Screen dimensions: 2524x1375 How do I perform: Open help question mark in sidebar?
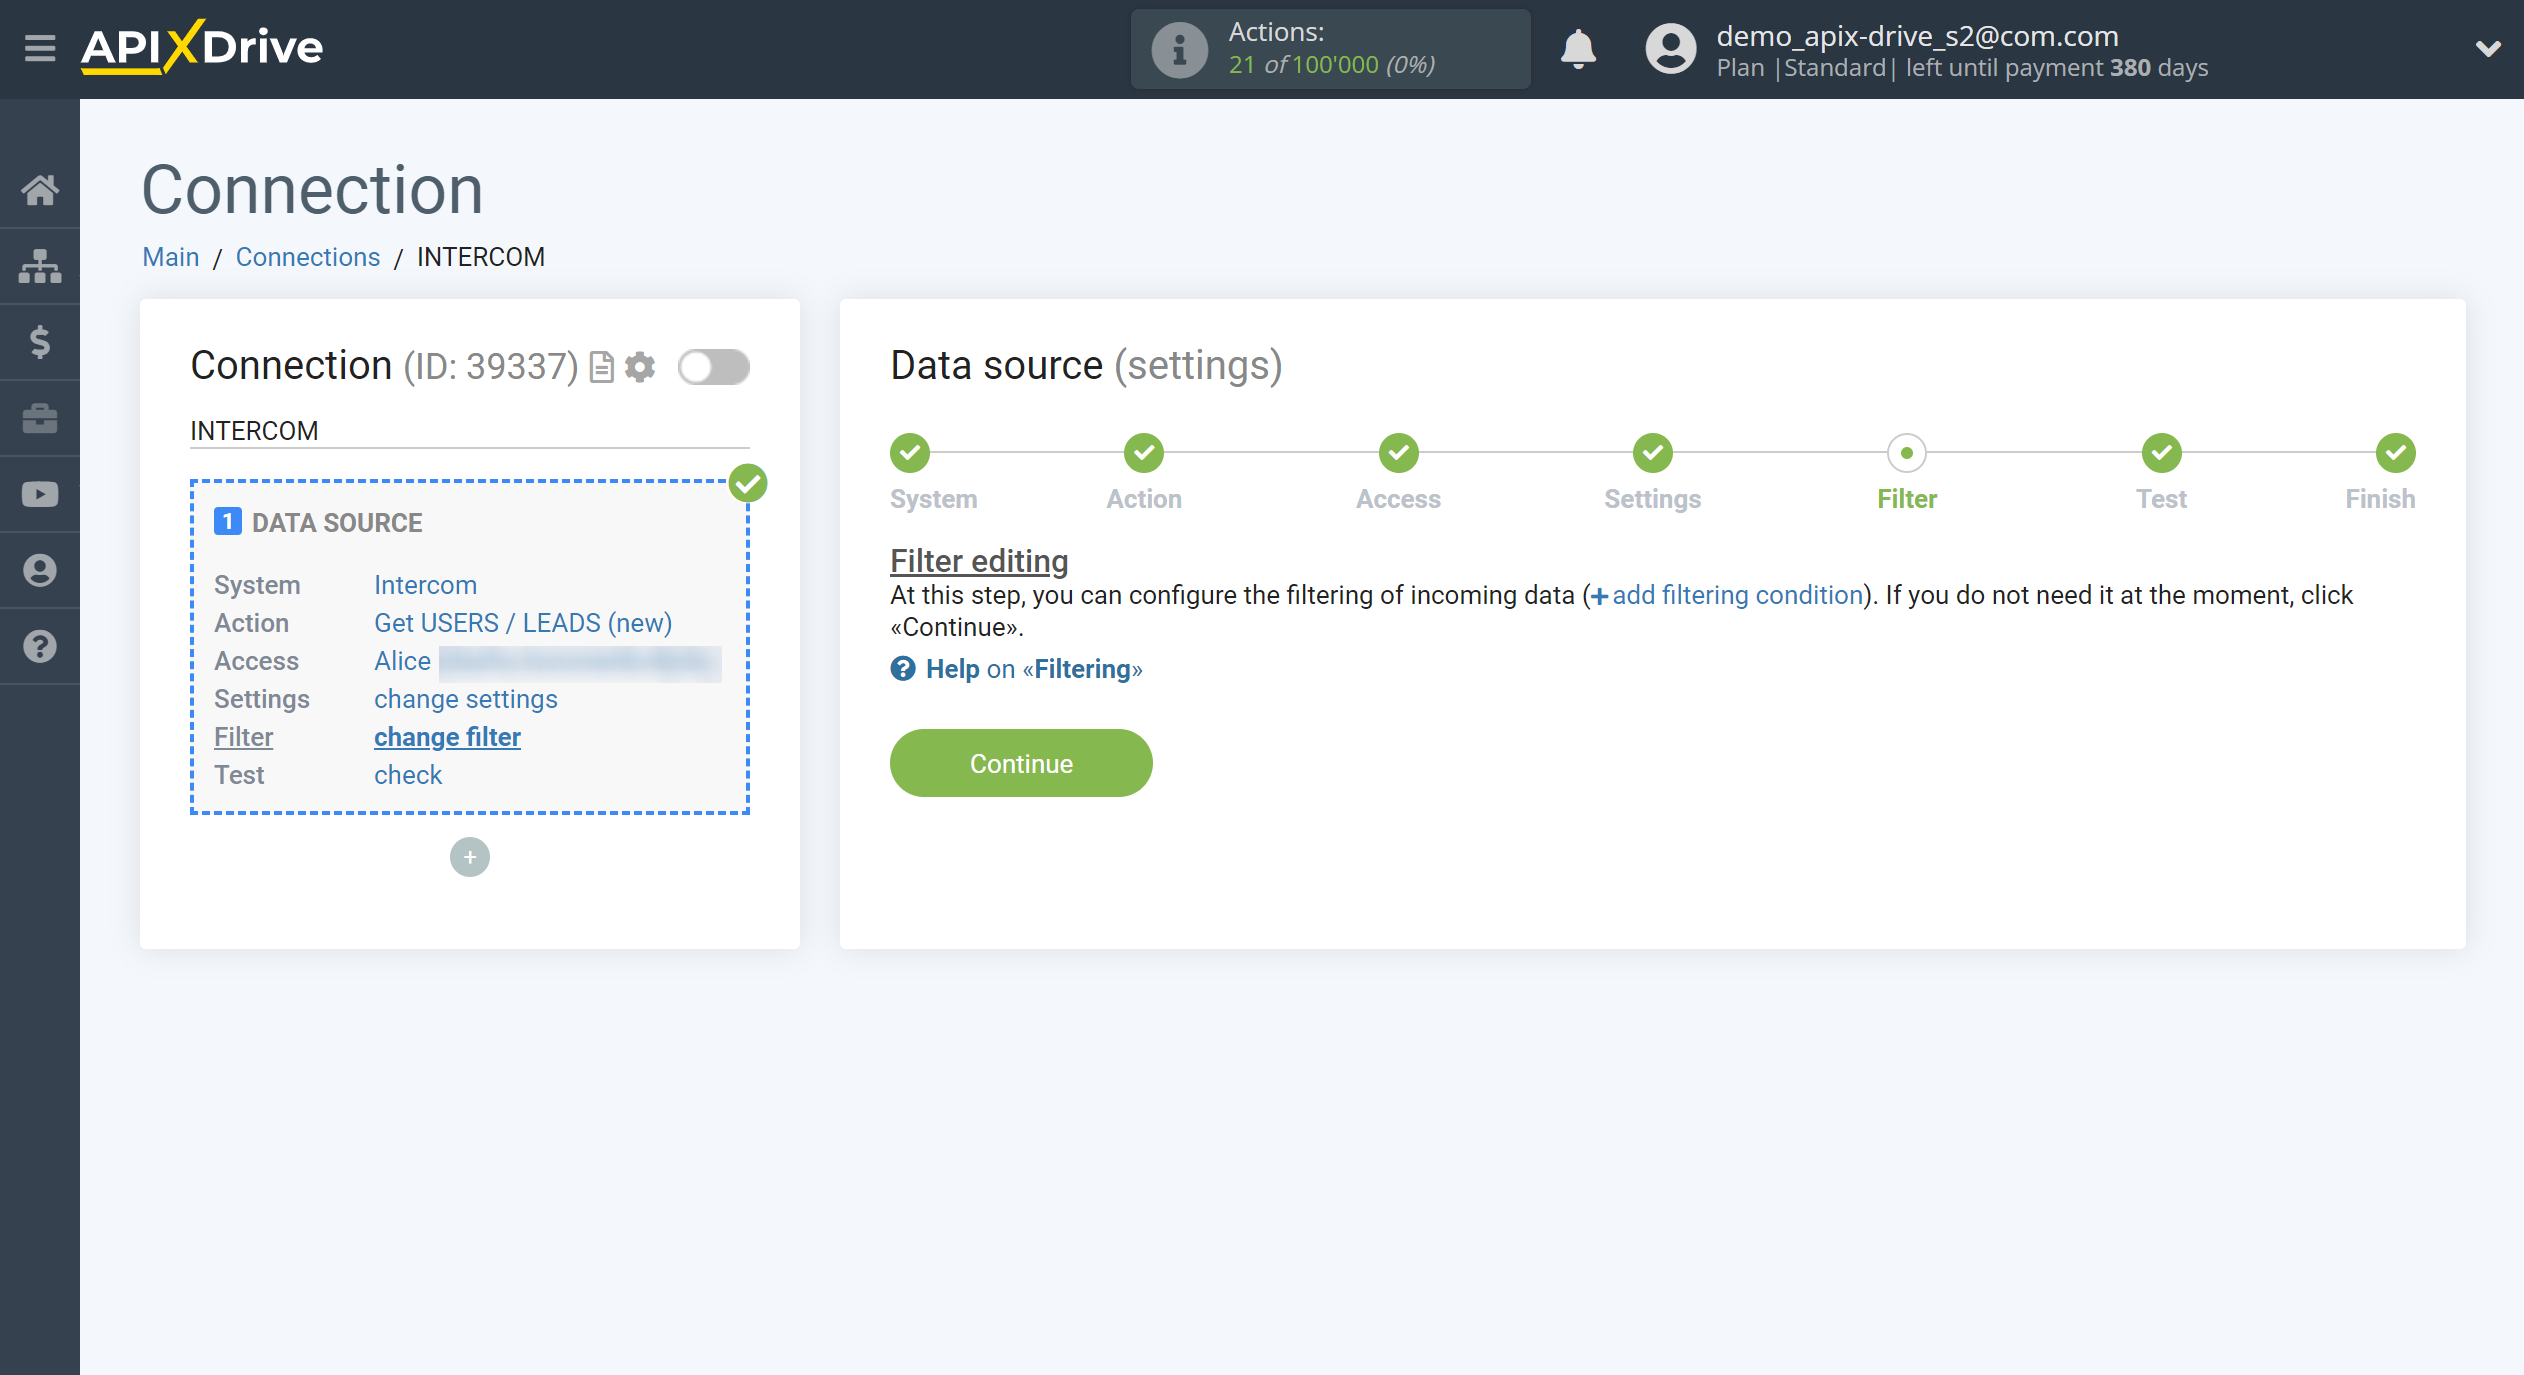[40, 646]
